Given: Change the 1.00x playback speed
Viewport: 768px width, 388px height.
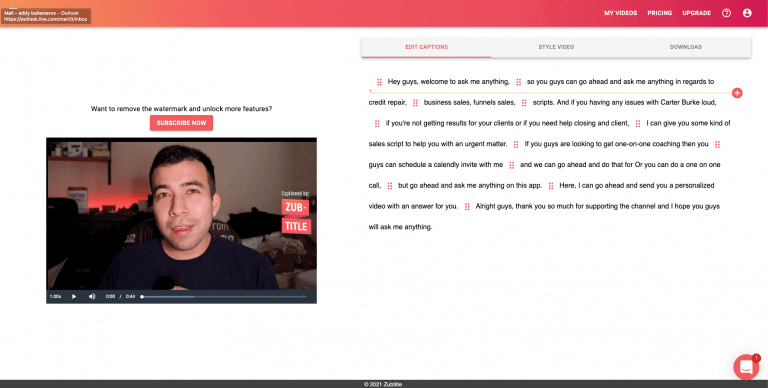Looking at the screenshot, I should coord(55,296).
